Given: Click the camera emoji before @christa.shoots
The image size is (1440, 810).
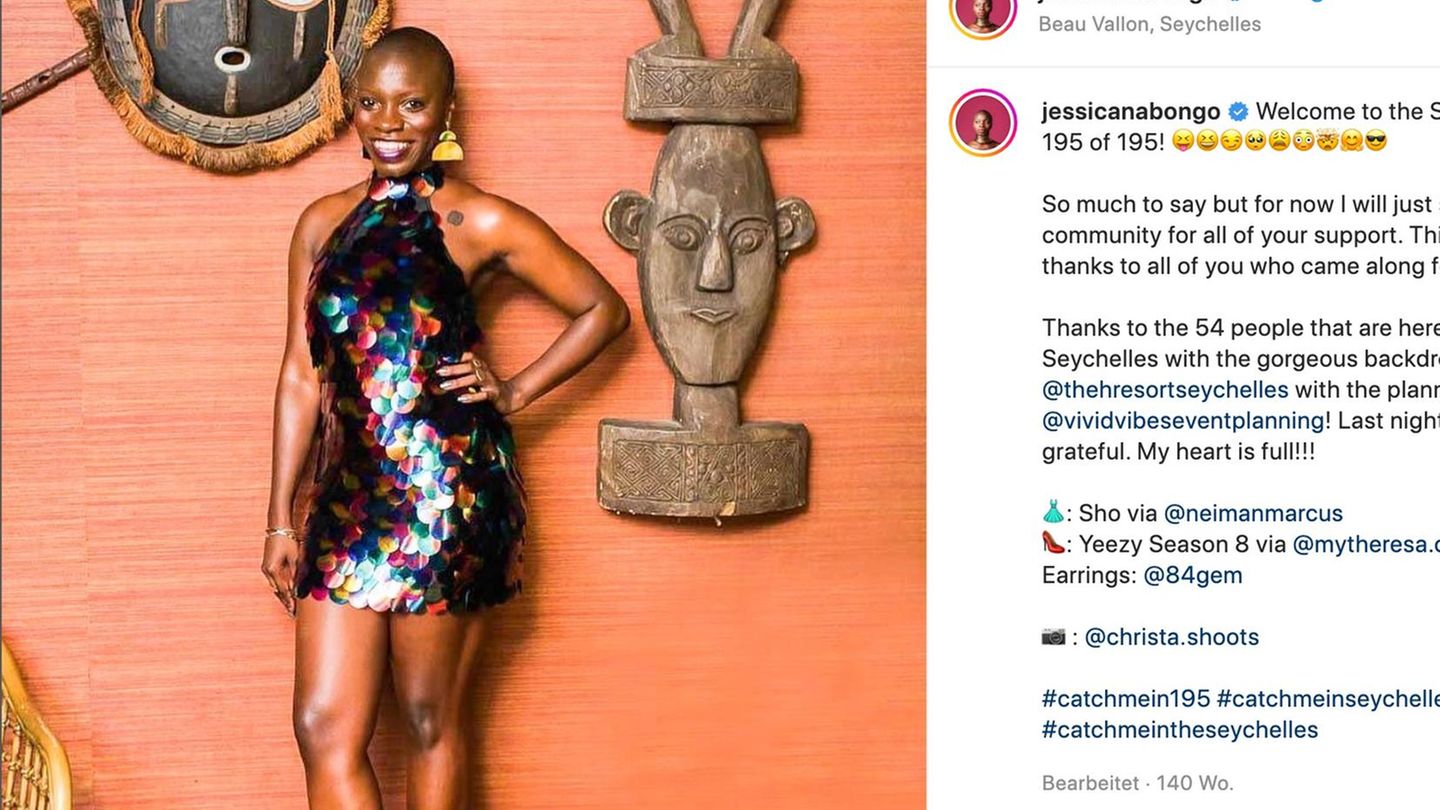Looking at the screenshot, I should (x=1053, y=637).
